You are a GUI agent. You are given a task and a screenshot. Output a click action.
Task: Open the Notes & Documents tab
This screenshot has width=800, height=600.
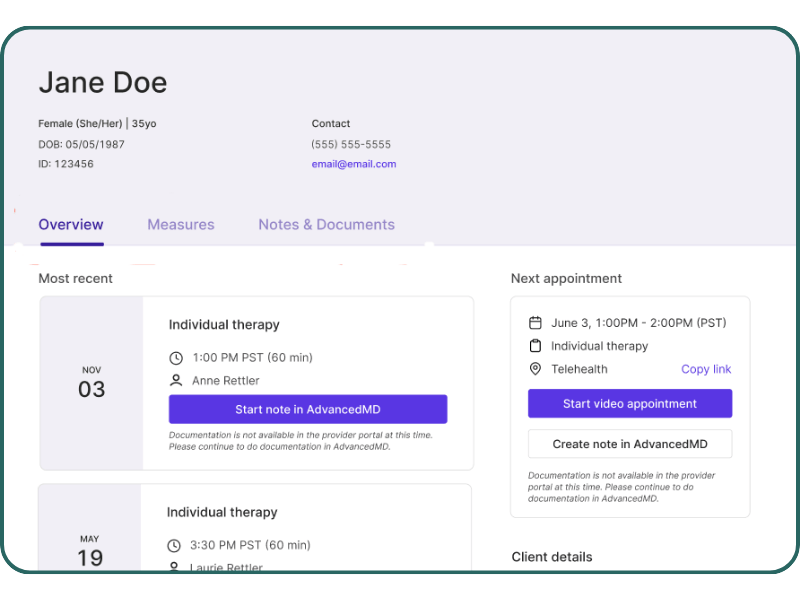327,224
